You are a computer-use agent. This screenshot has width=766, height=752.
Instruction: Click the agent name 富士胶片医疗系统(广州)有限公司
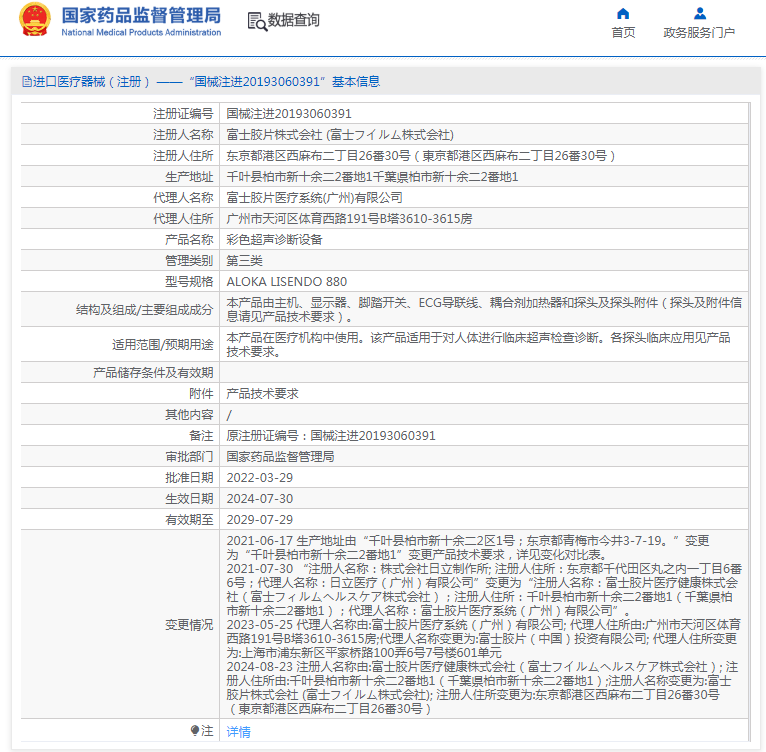click(315, 198)
